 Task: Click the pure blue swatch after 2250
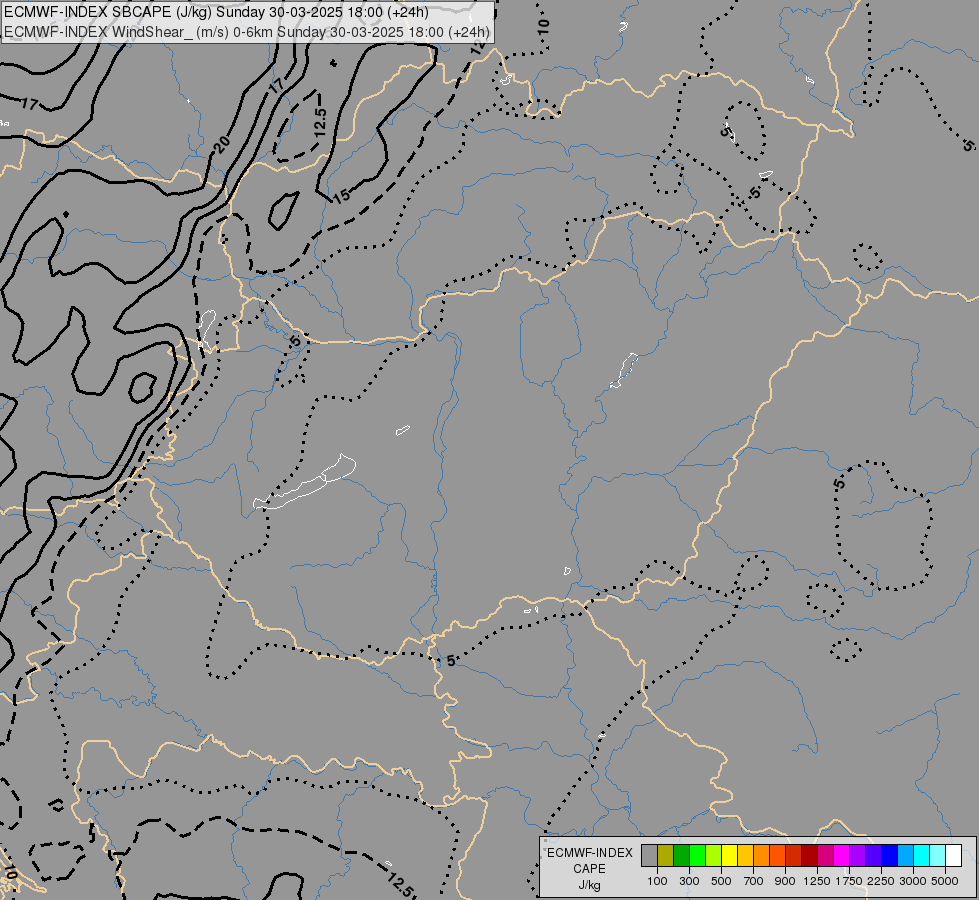889,855
